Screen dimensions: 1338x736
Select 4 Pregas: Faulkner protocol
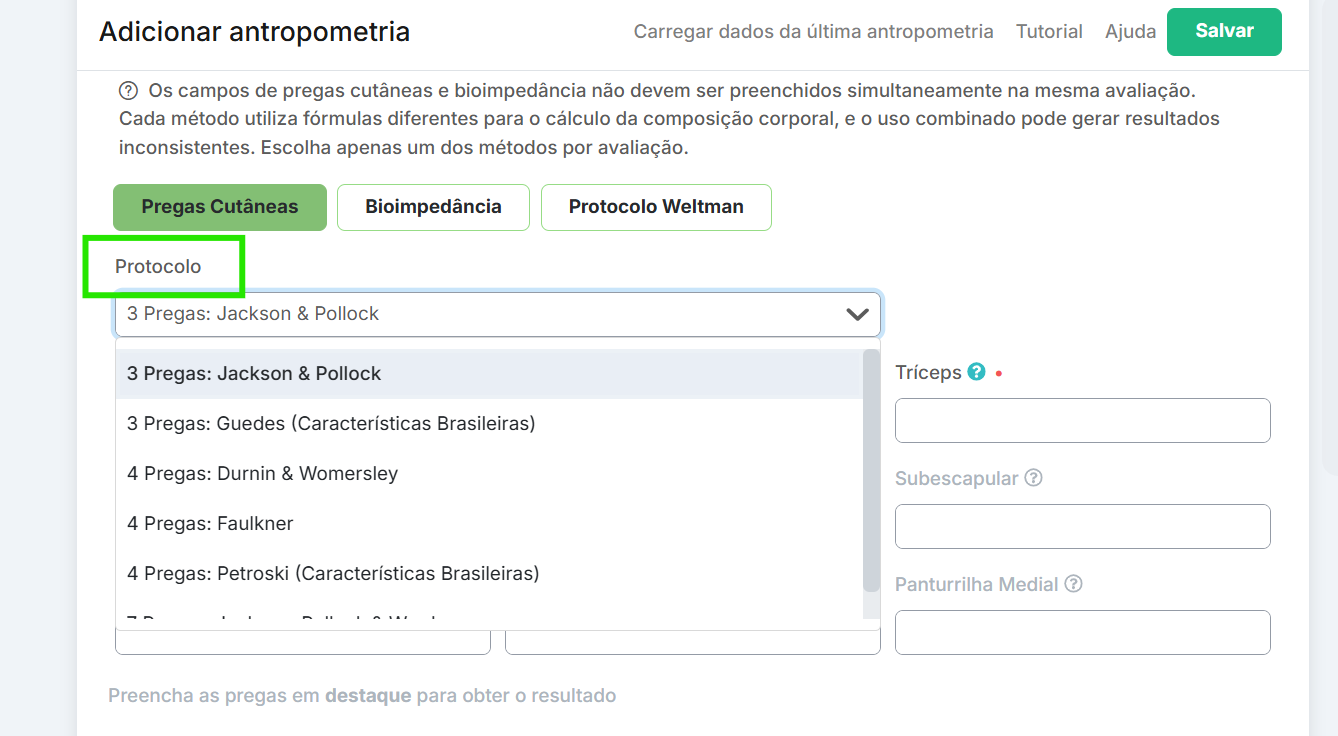tap(210, 524)
